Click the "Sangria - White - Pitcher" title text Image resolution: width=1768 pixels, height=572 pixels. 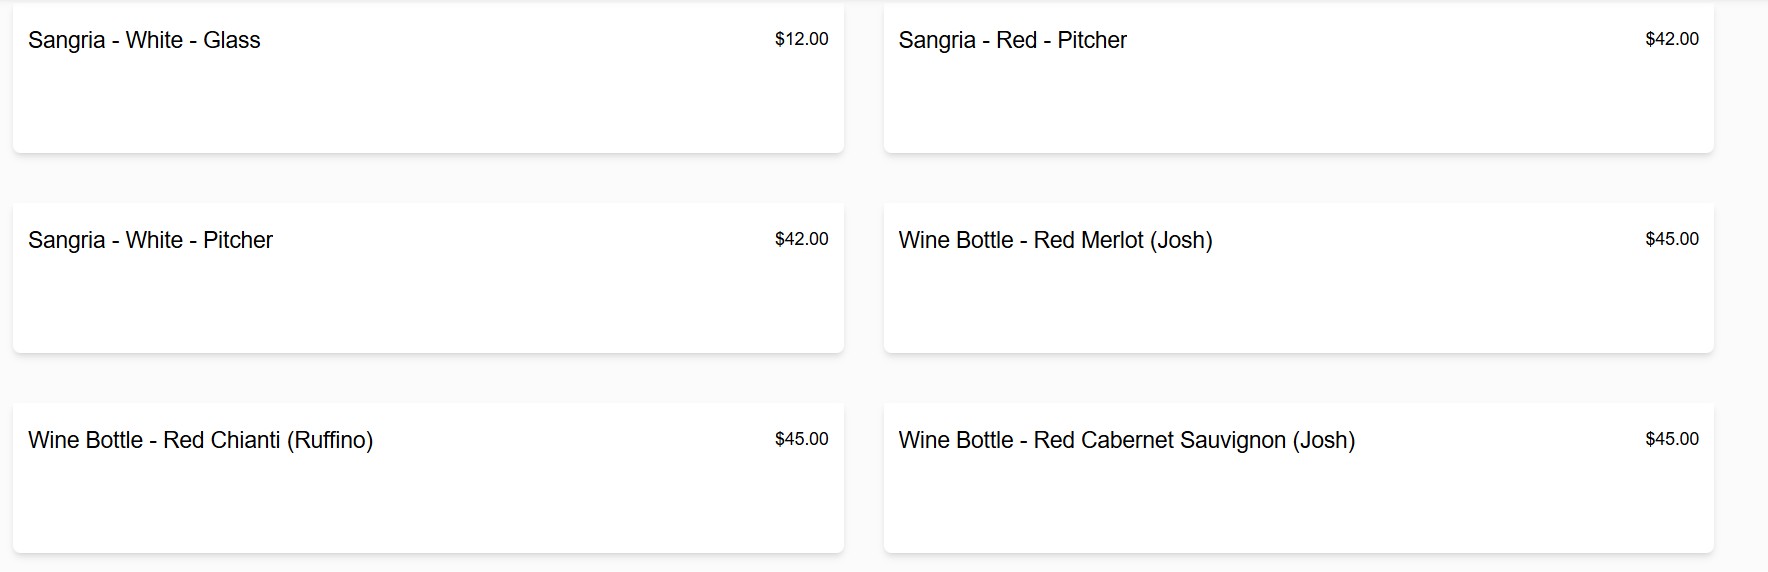[150, 240]
